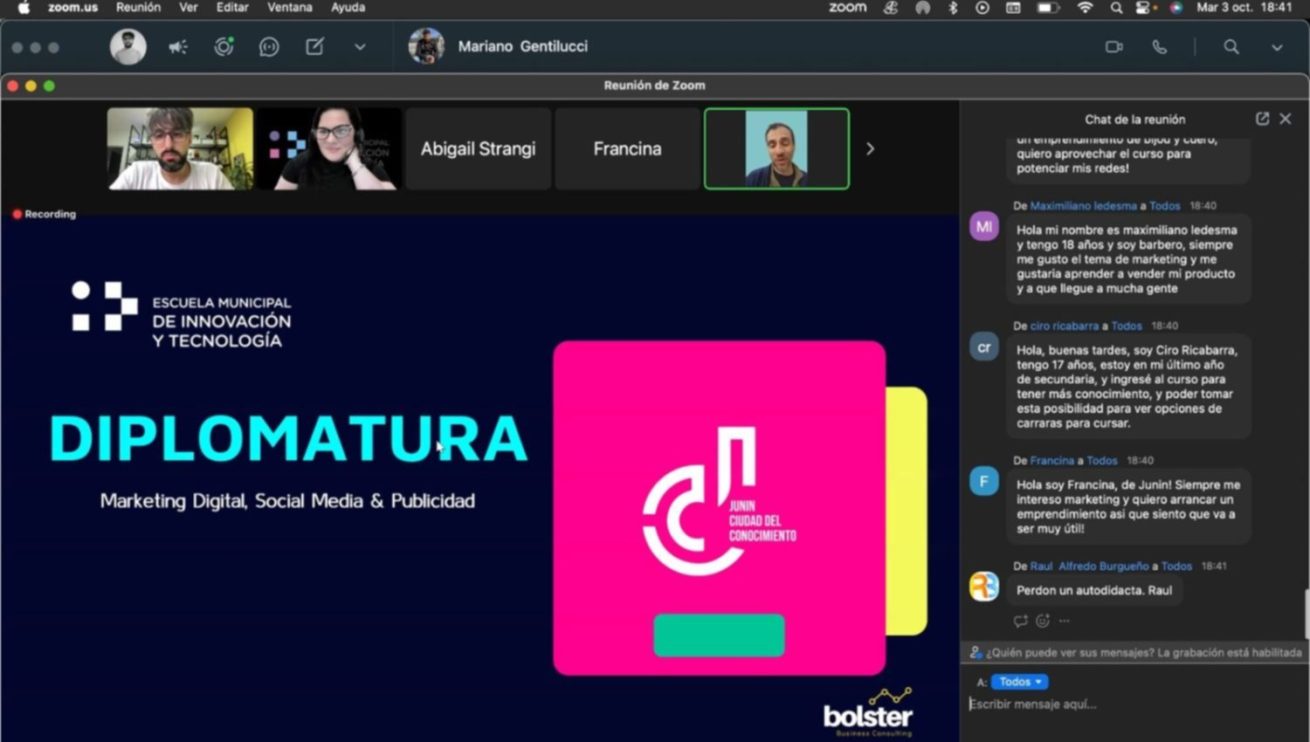Open Spotlight search in the menu bar
Image resolution: width=1310 pixels, height=742 pixels.
click(1116, 7)
